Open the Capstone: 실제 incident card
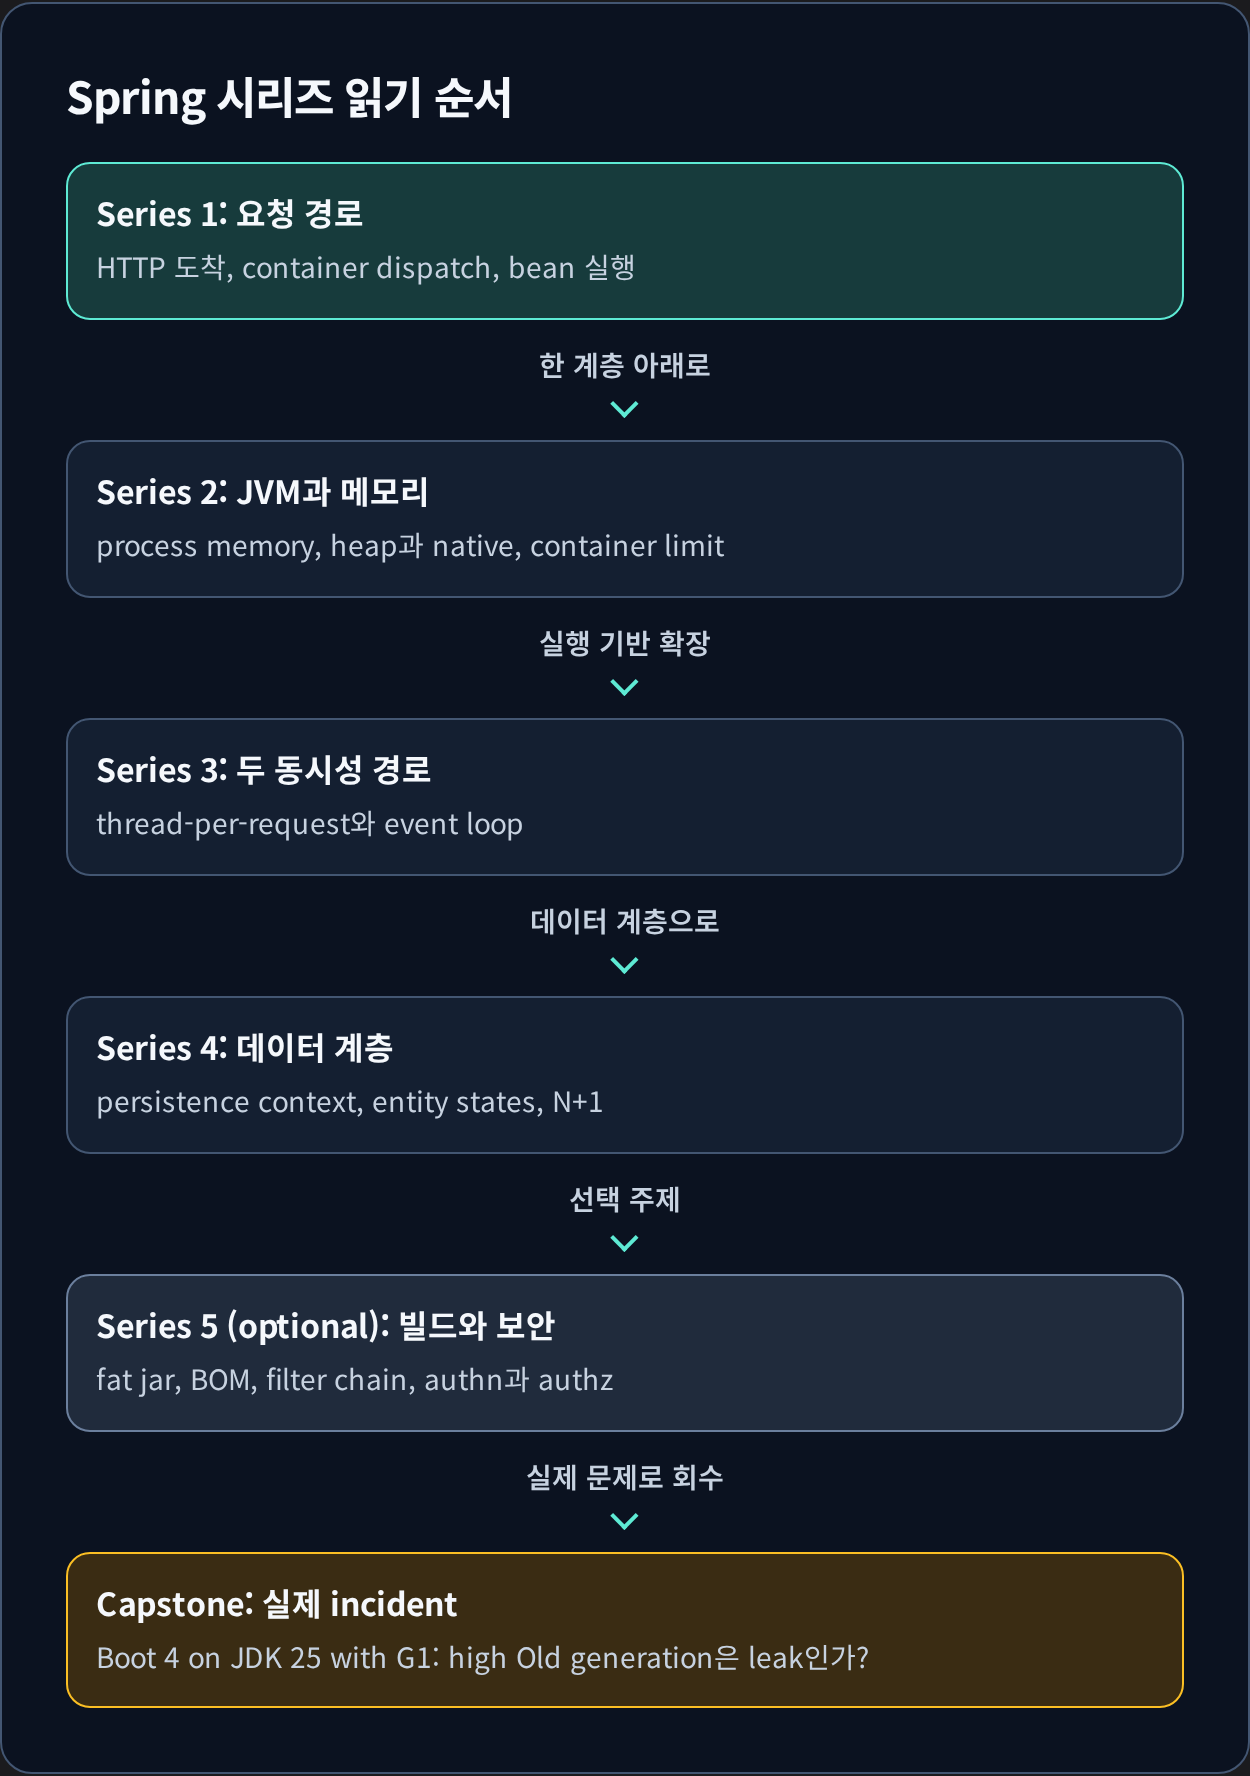 point(625,1630)
